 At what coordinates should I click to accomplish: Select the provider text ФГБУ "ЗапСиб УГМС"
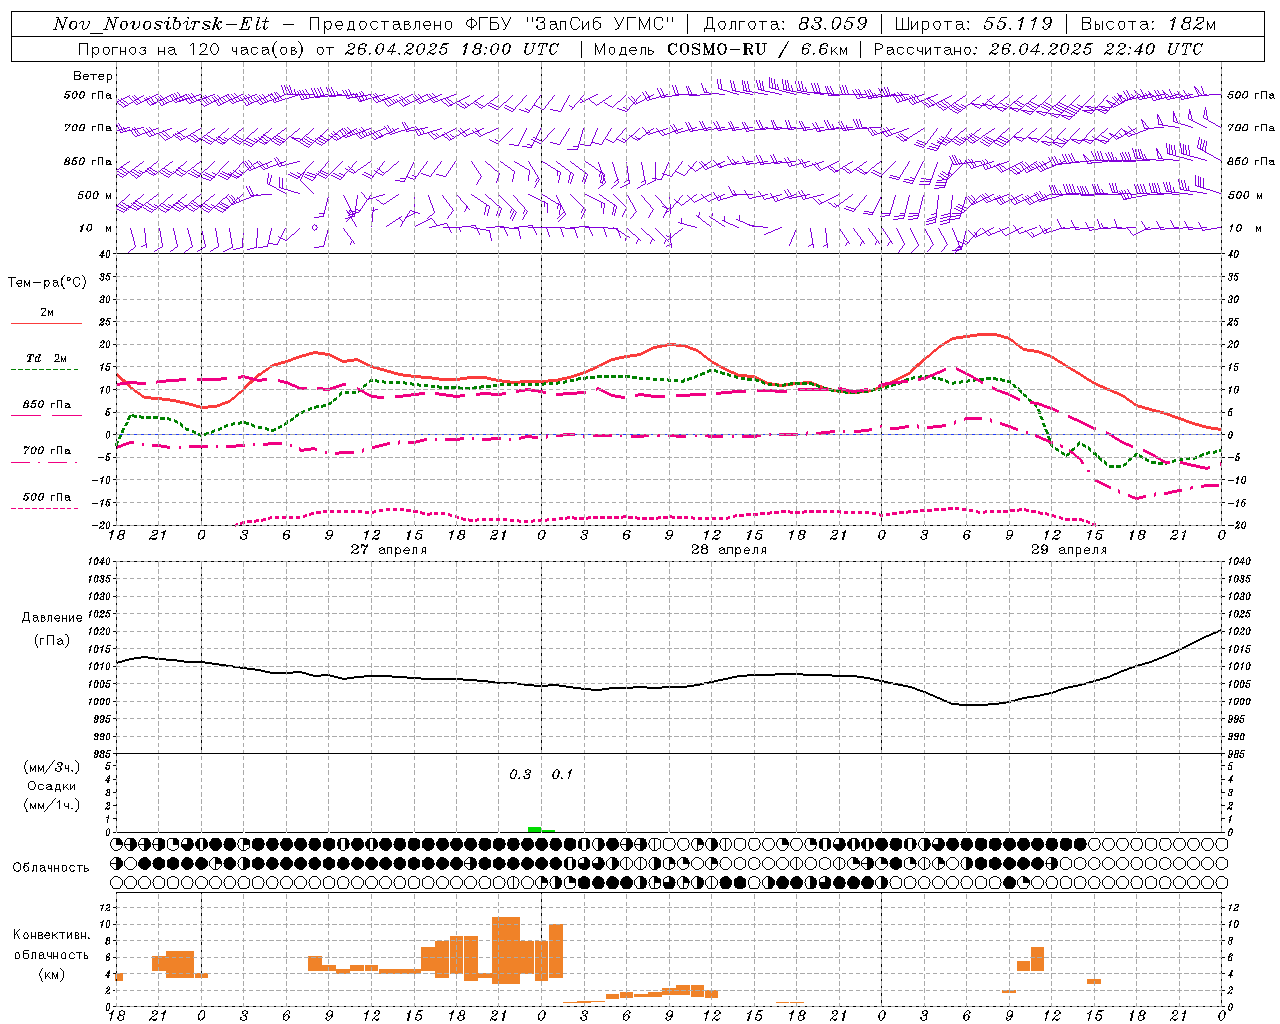click(x=570, y=24)
